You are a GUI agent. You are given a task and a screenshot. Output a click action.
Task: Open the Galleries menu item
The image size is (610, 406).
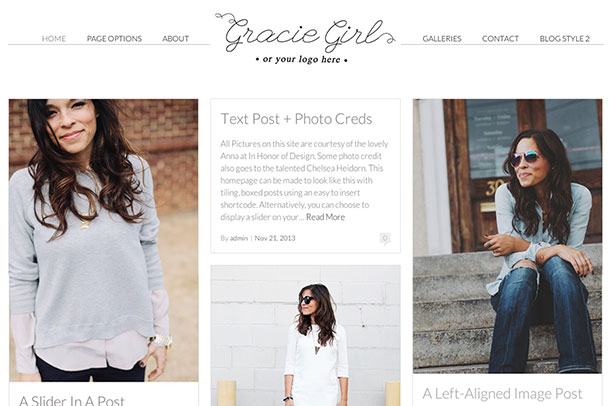coord(442,38)
